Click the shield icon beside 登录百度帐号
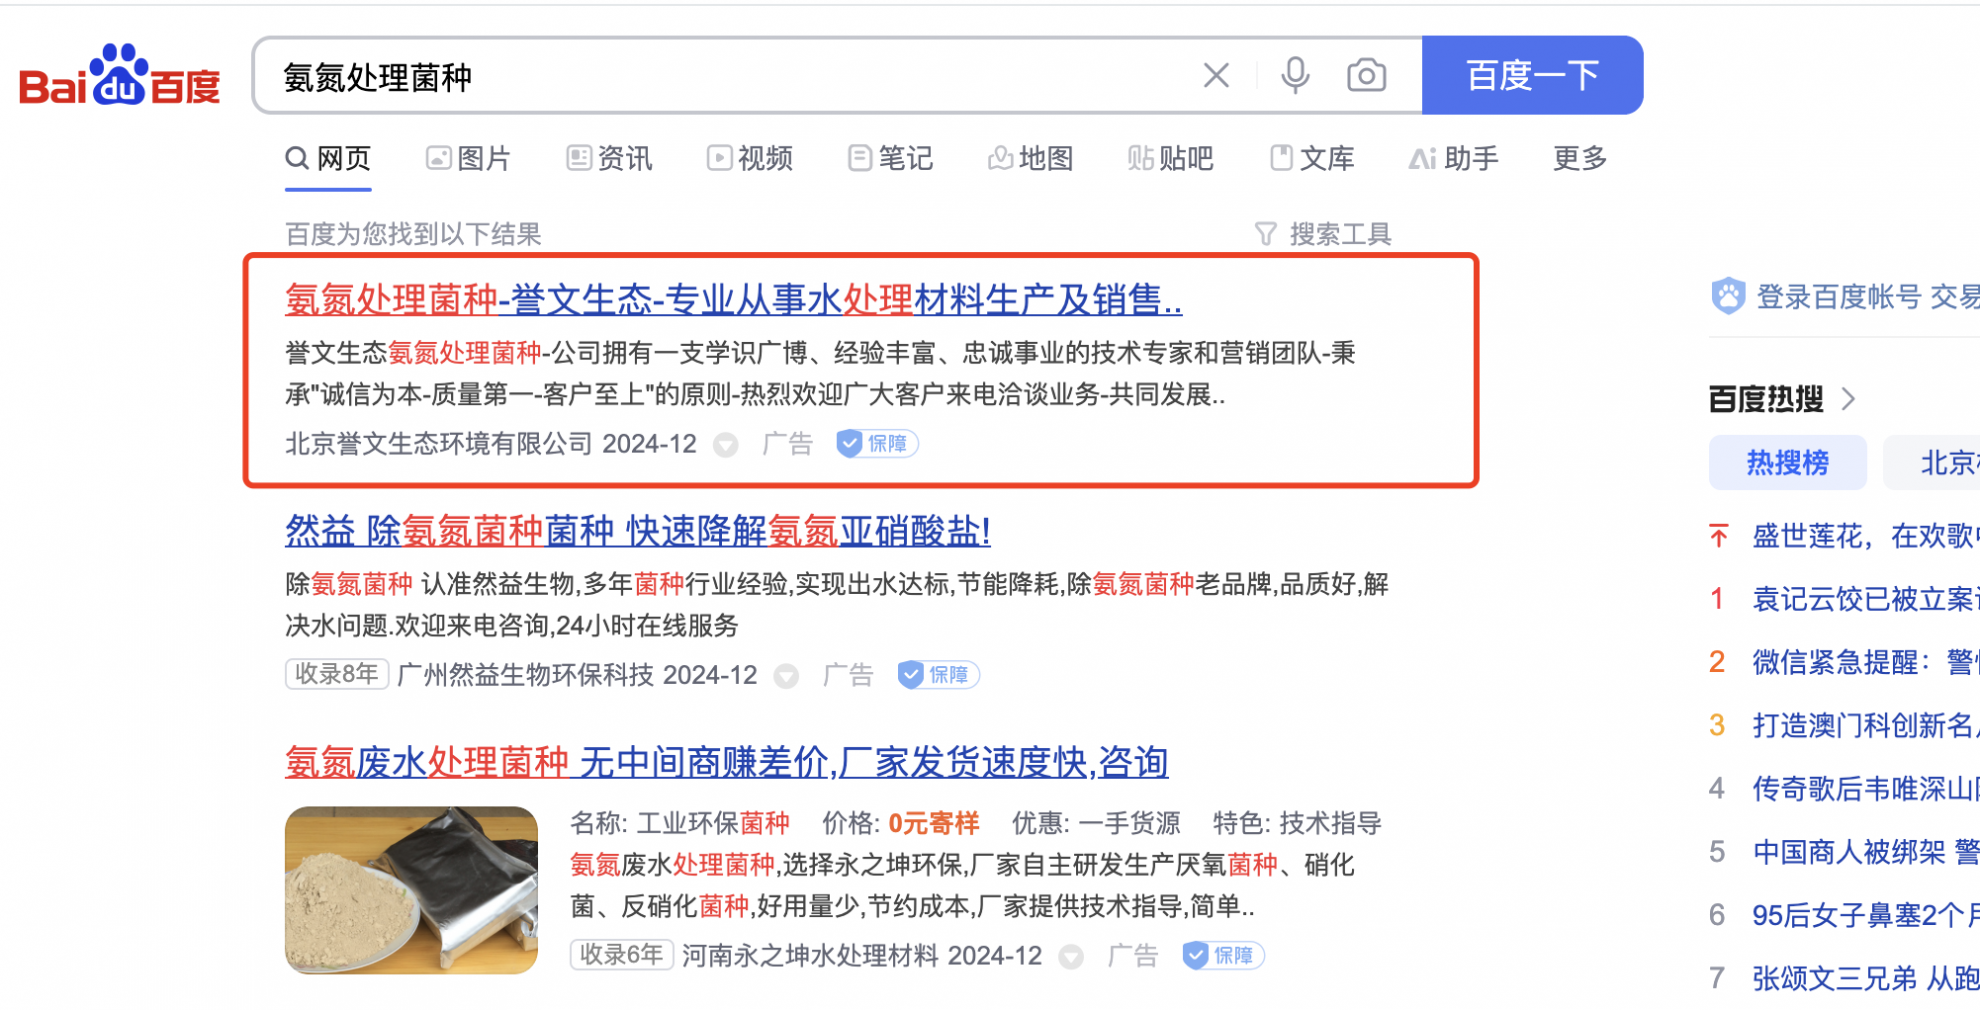1980x1010 pixels. pos(1728,296)
